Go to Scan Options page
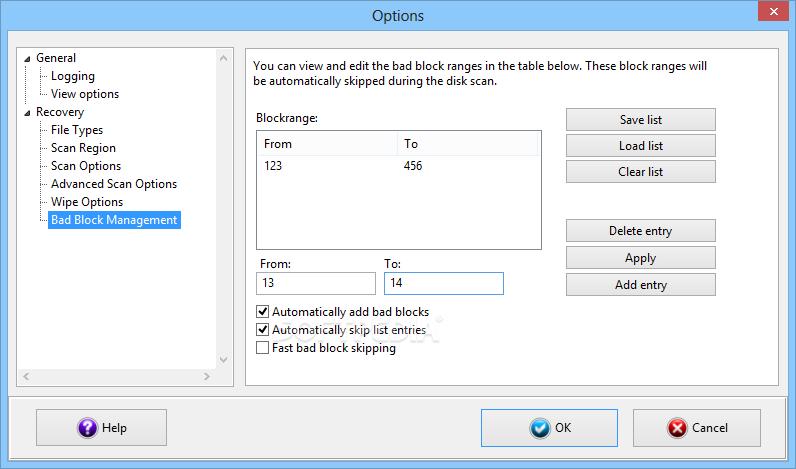Screen dimensions: 796x469 (x=86, y=166)
